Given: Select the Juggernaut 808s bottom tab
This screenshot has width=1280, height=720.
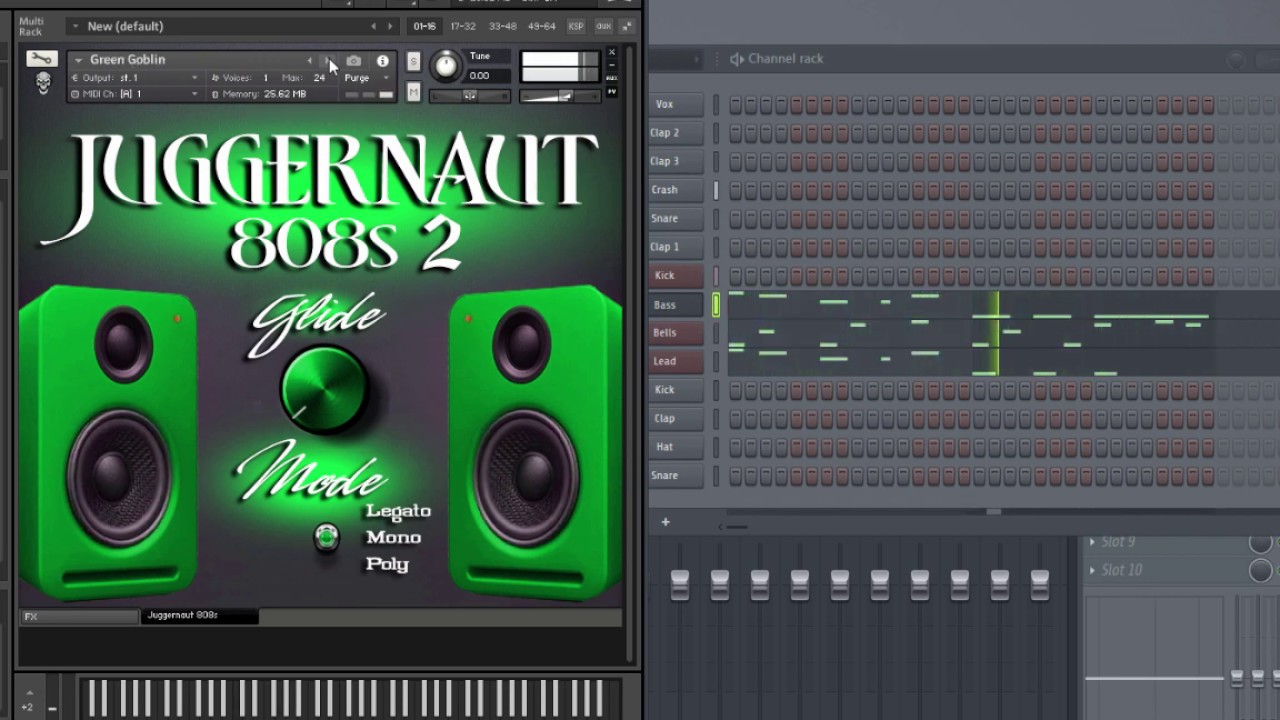Looking at the screenshot, I should point(199,616).
